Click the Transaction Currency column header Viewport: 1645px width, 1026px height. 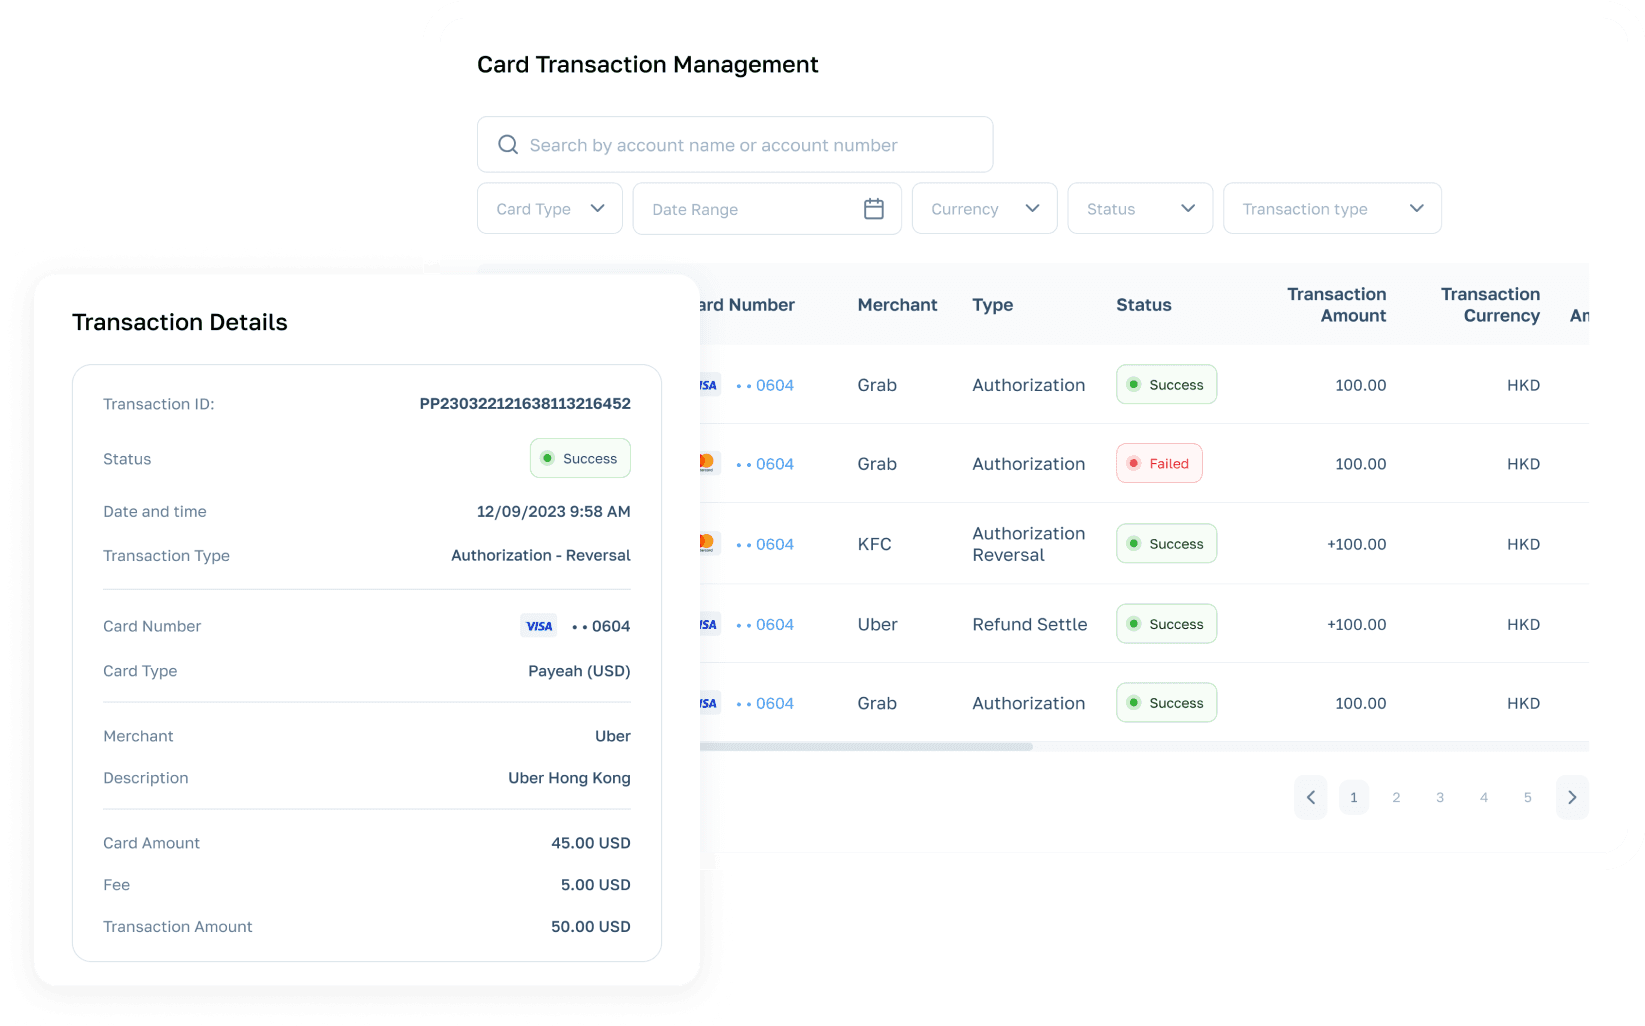(1490, 305)
